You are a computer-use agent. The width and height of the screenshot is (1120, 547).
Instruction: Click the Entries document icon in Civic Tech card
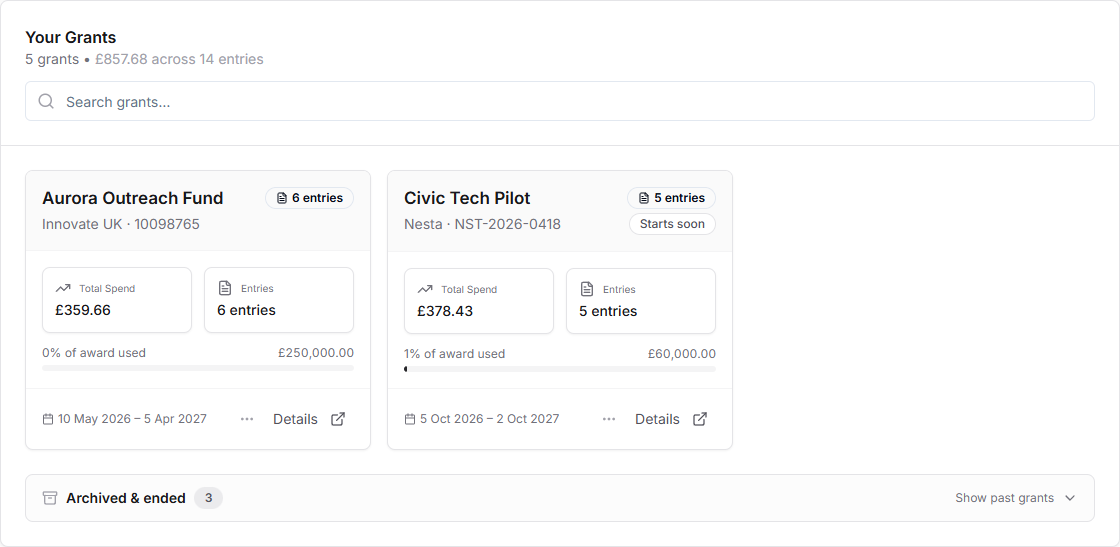[587, 289]
